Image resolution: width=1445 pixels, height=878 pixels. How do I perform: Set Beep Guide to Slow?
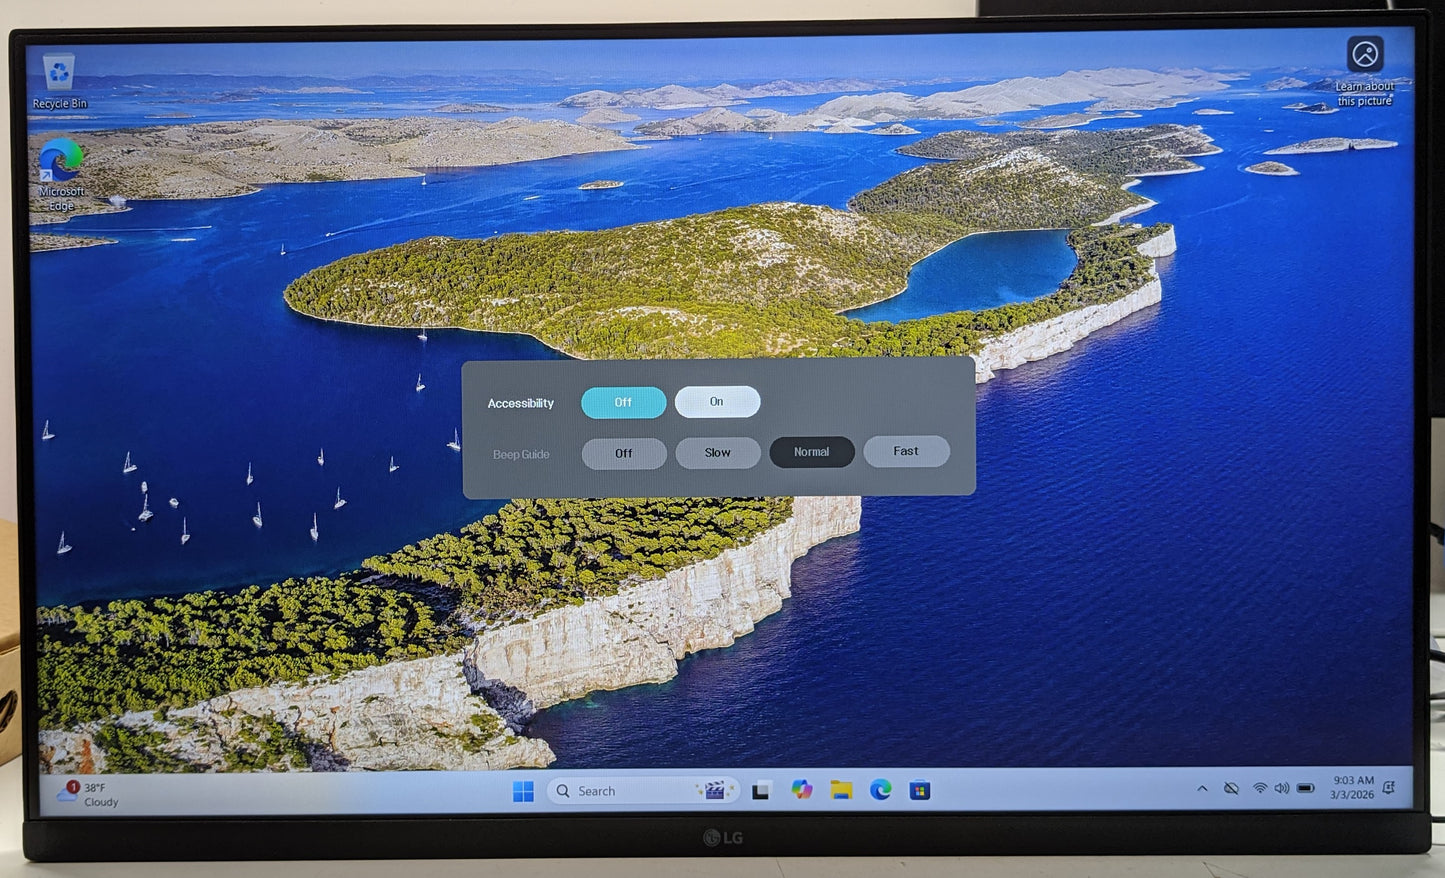[717, 453]
